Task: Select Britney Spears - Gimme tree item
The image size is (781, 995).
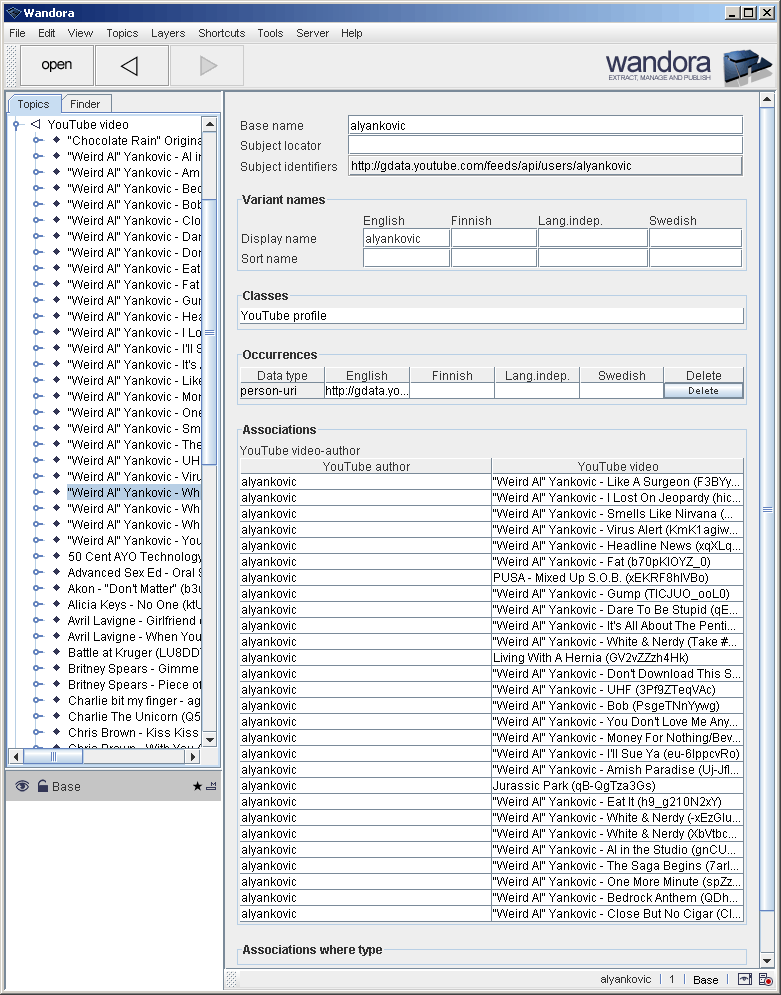Action: click(133, 669)
